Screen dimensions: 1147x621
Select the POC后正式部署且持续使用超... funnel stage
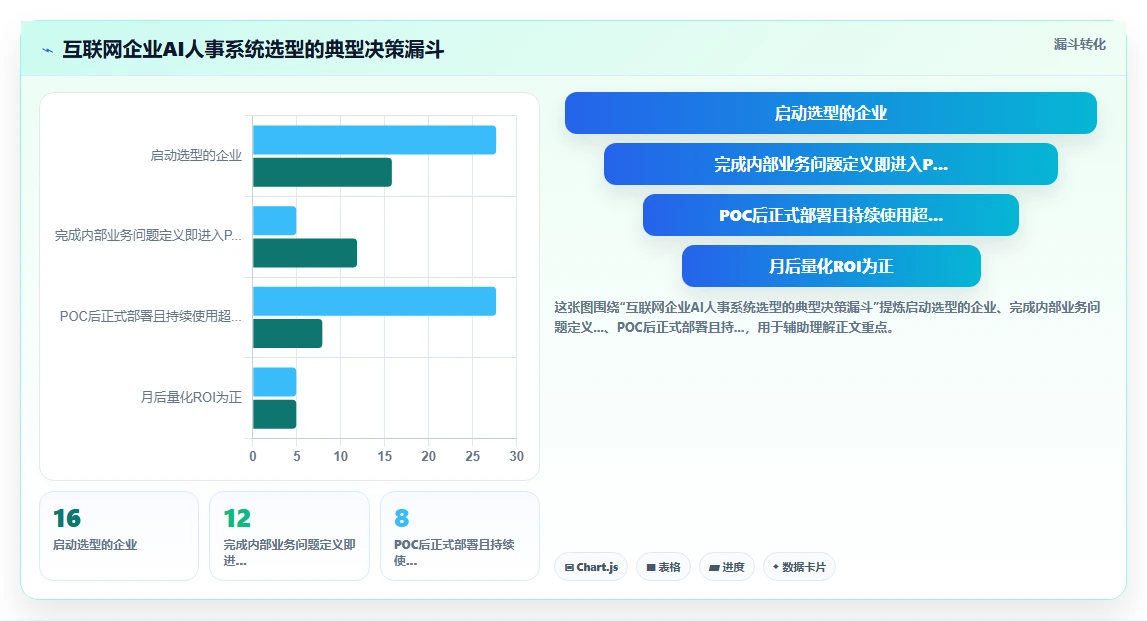point(830,215)
